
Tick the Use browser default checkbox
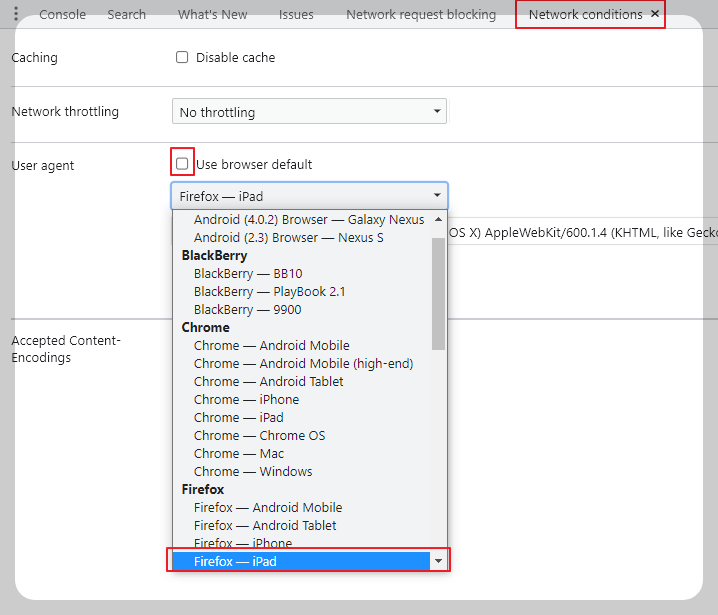[182, 163]
